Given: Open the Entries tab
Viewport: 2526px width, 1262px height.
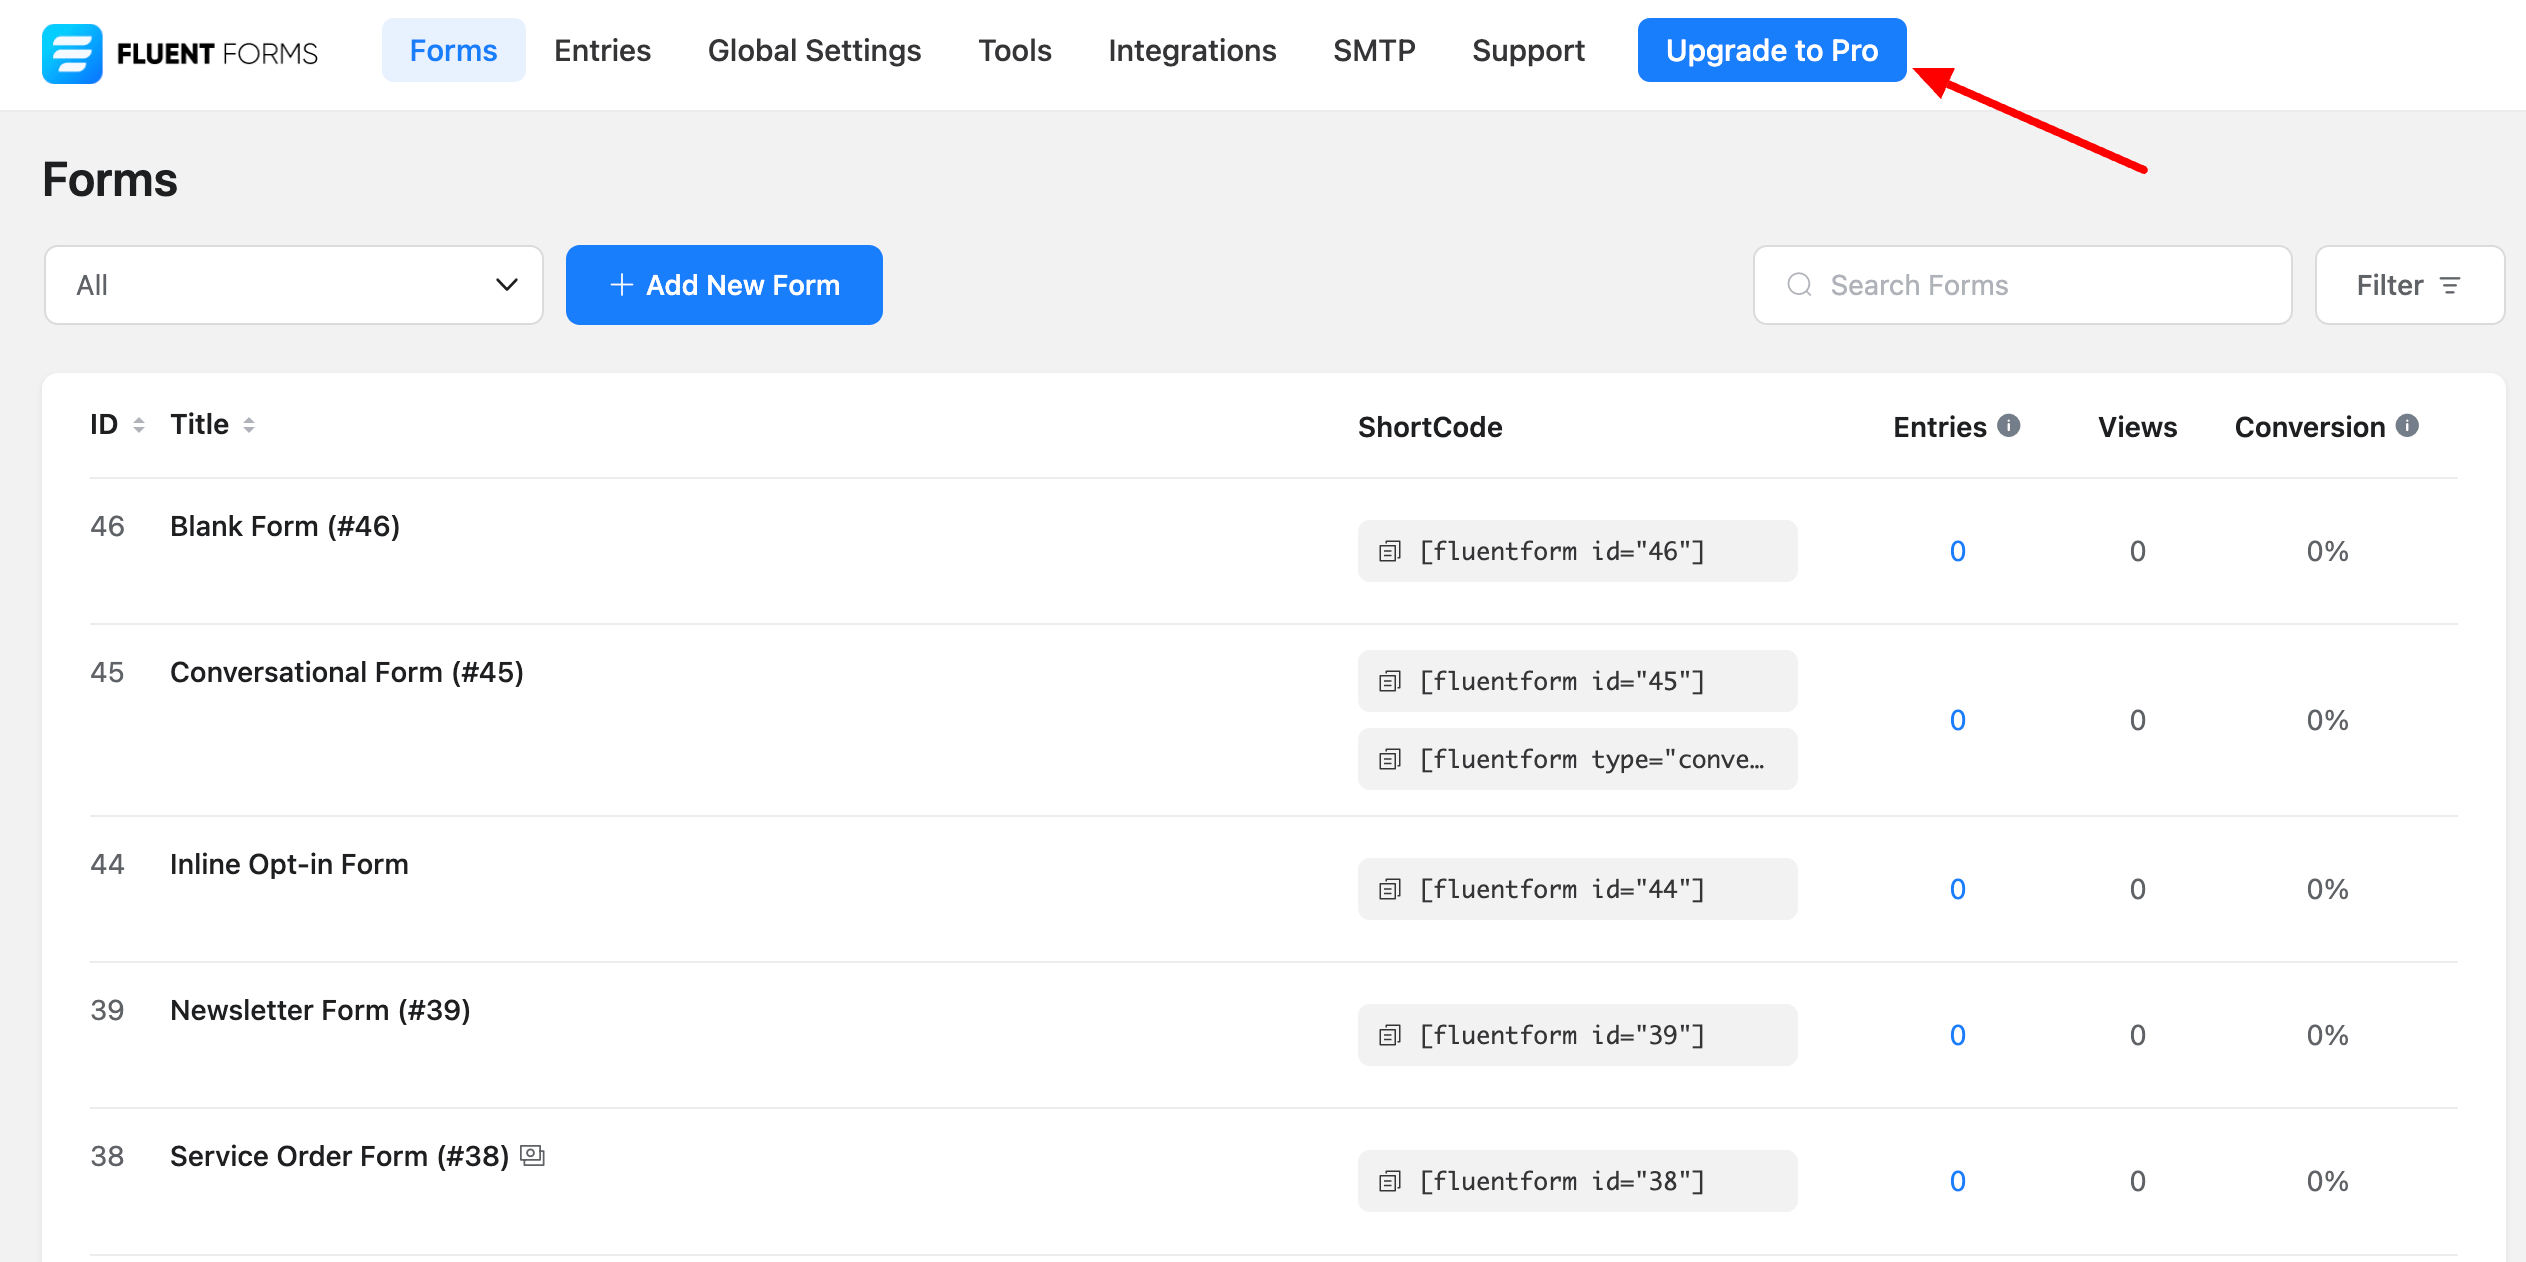Looking at the screenshot, I should 602,50.
